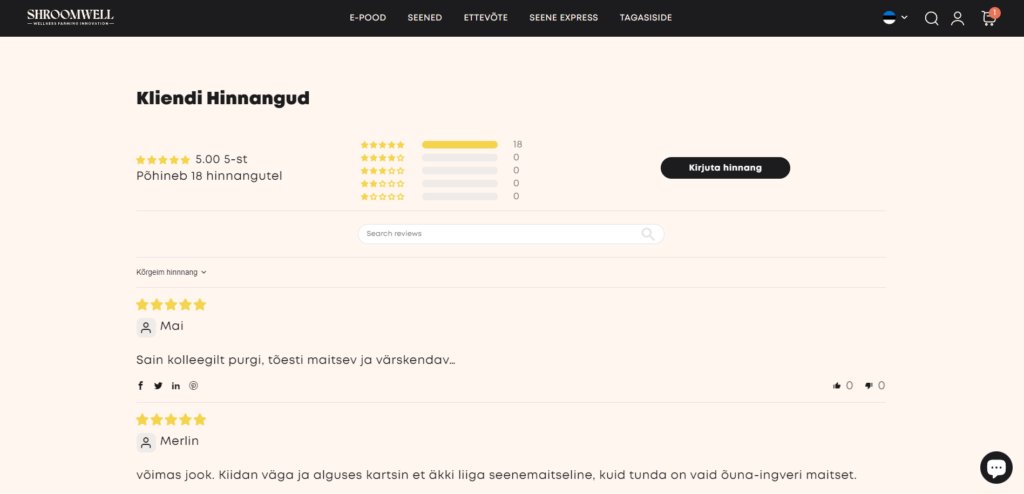
Task: Open the Shopify chat bubble
Action: (995, 466)
